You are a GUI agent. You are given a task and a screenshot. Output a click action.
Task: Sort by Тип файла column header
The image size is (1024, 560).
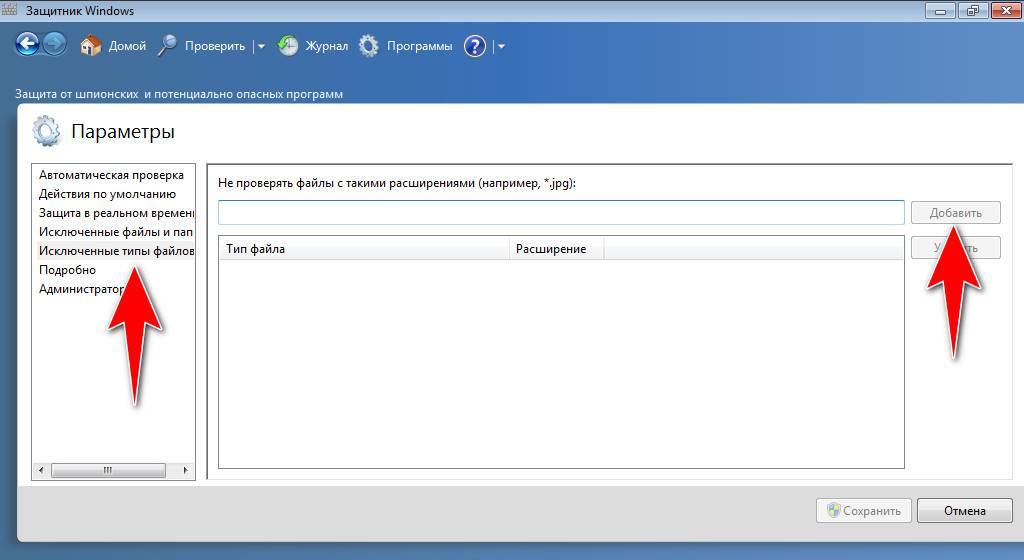363,249
